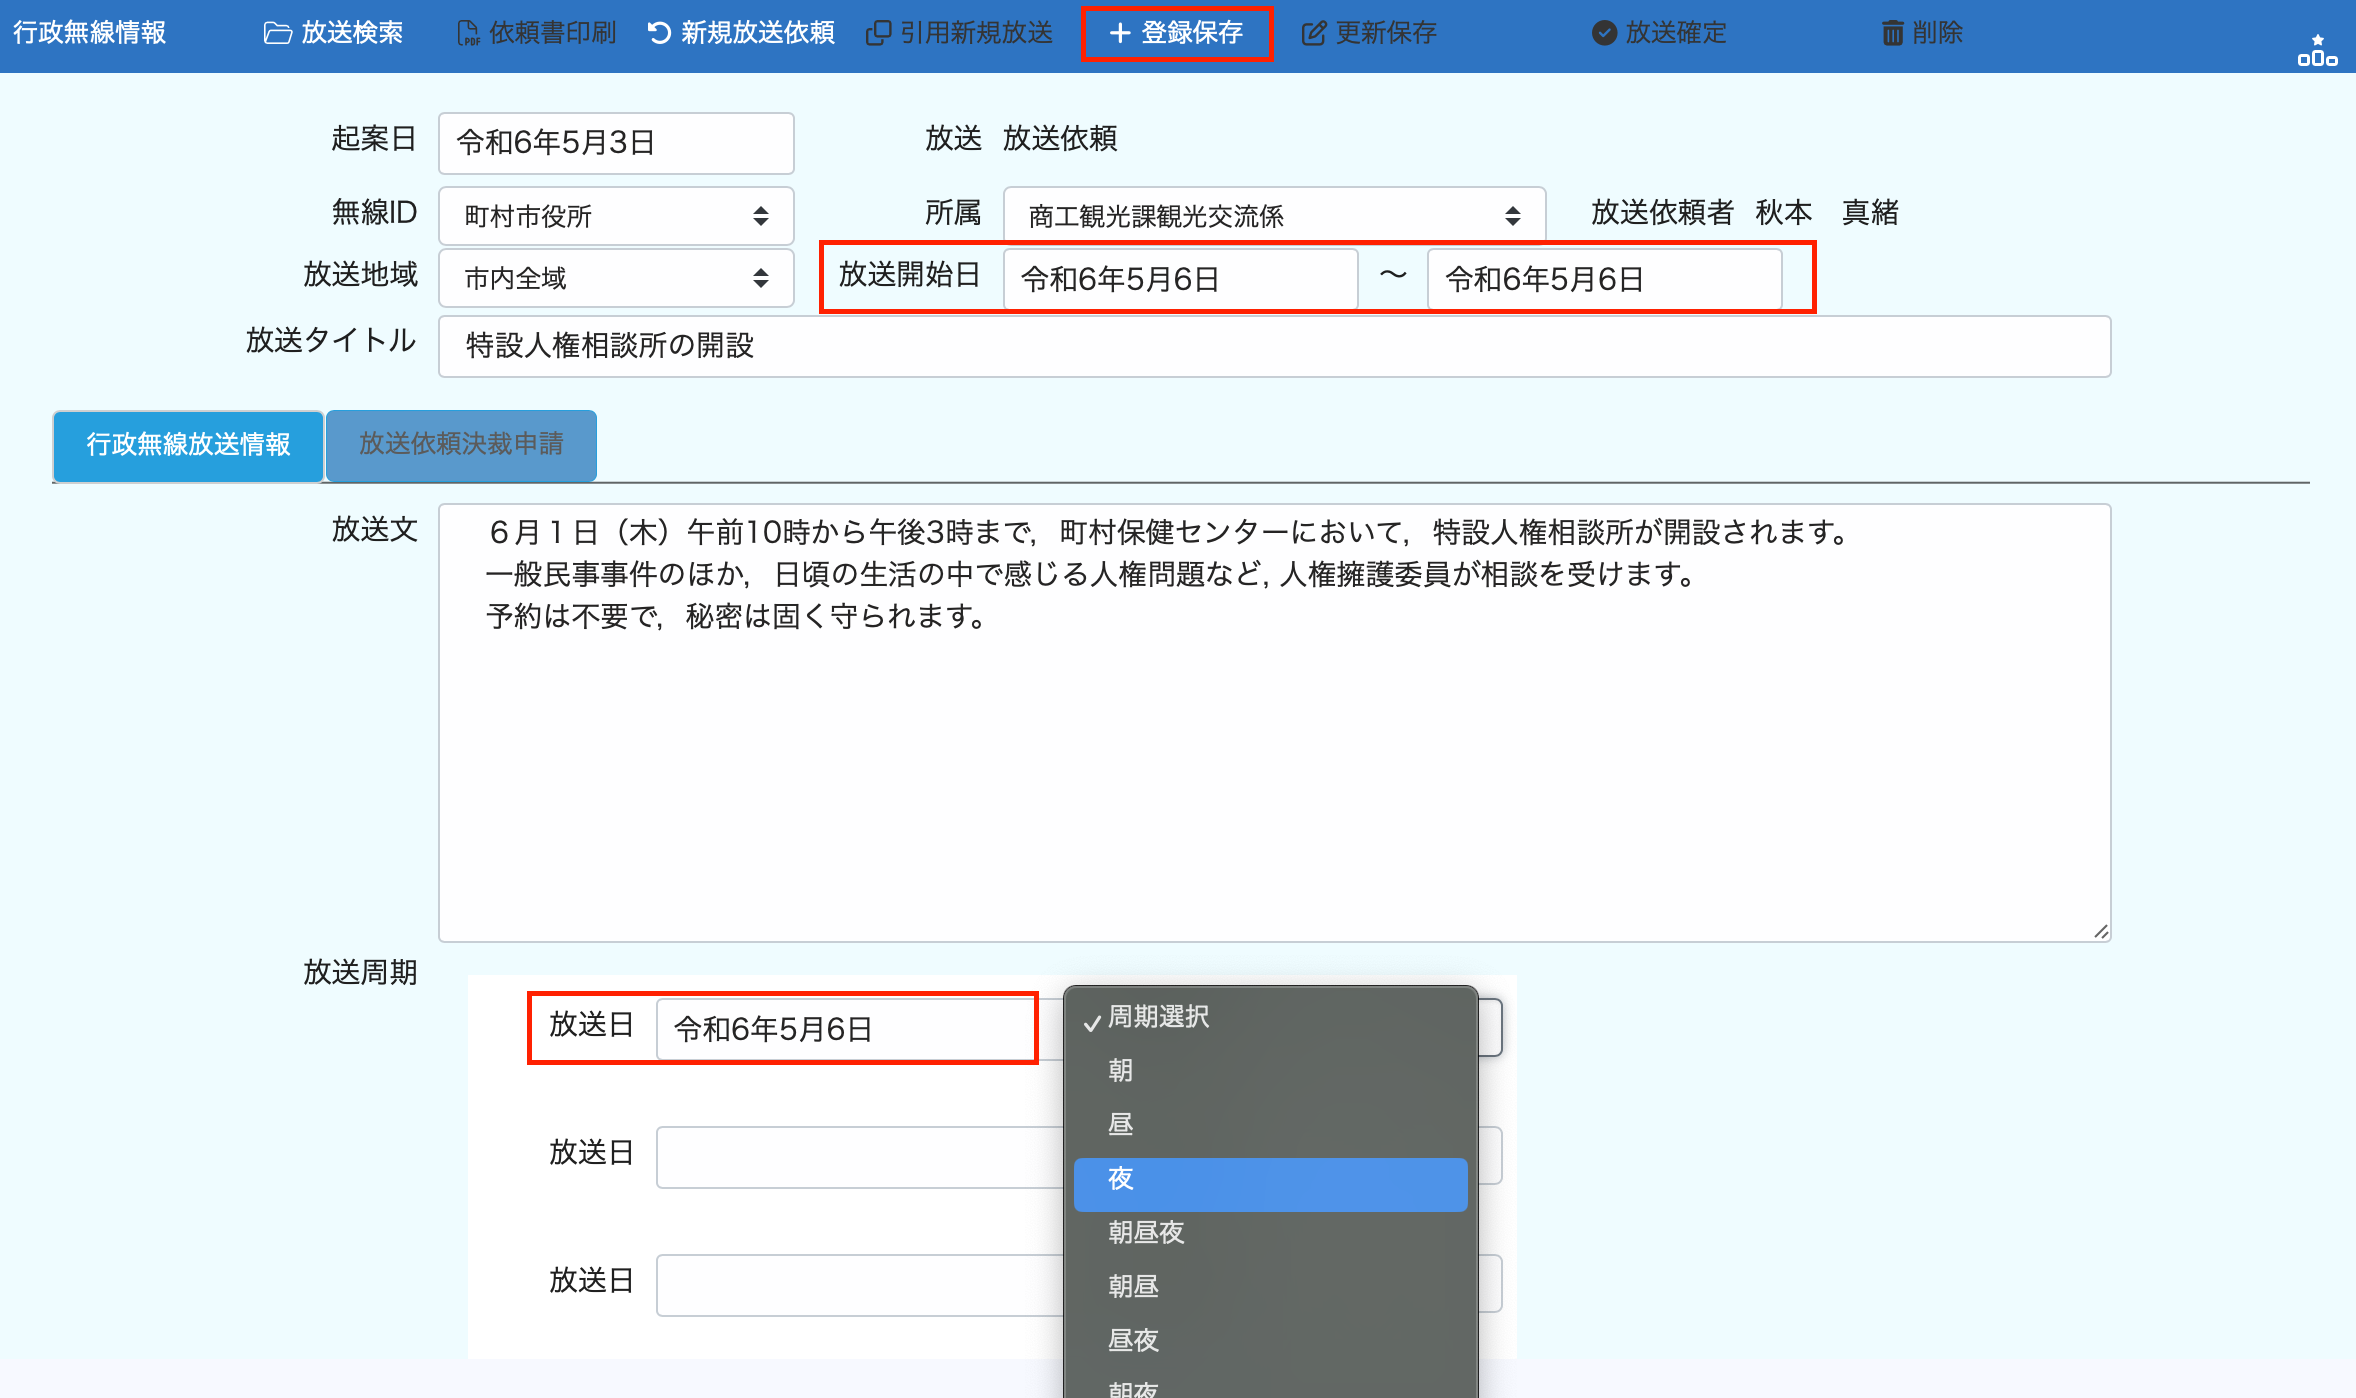Switch to the 放送依頼決裁申請 tab
This screenshot has height=1398, width=2356.
(x=461, y=444)
